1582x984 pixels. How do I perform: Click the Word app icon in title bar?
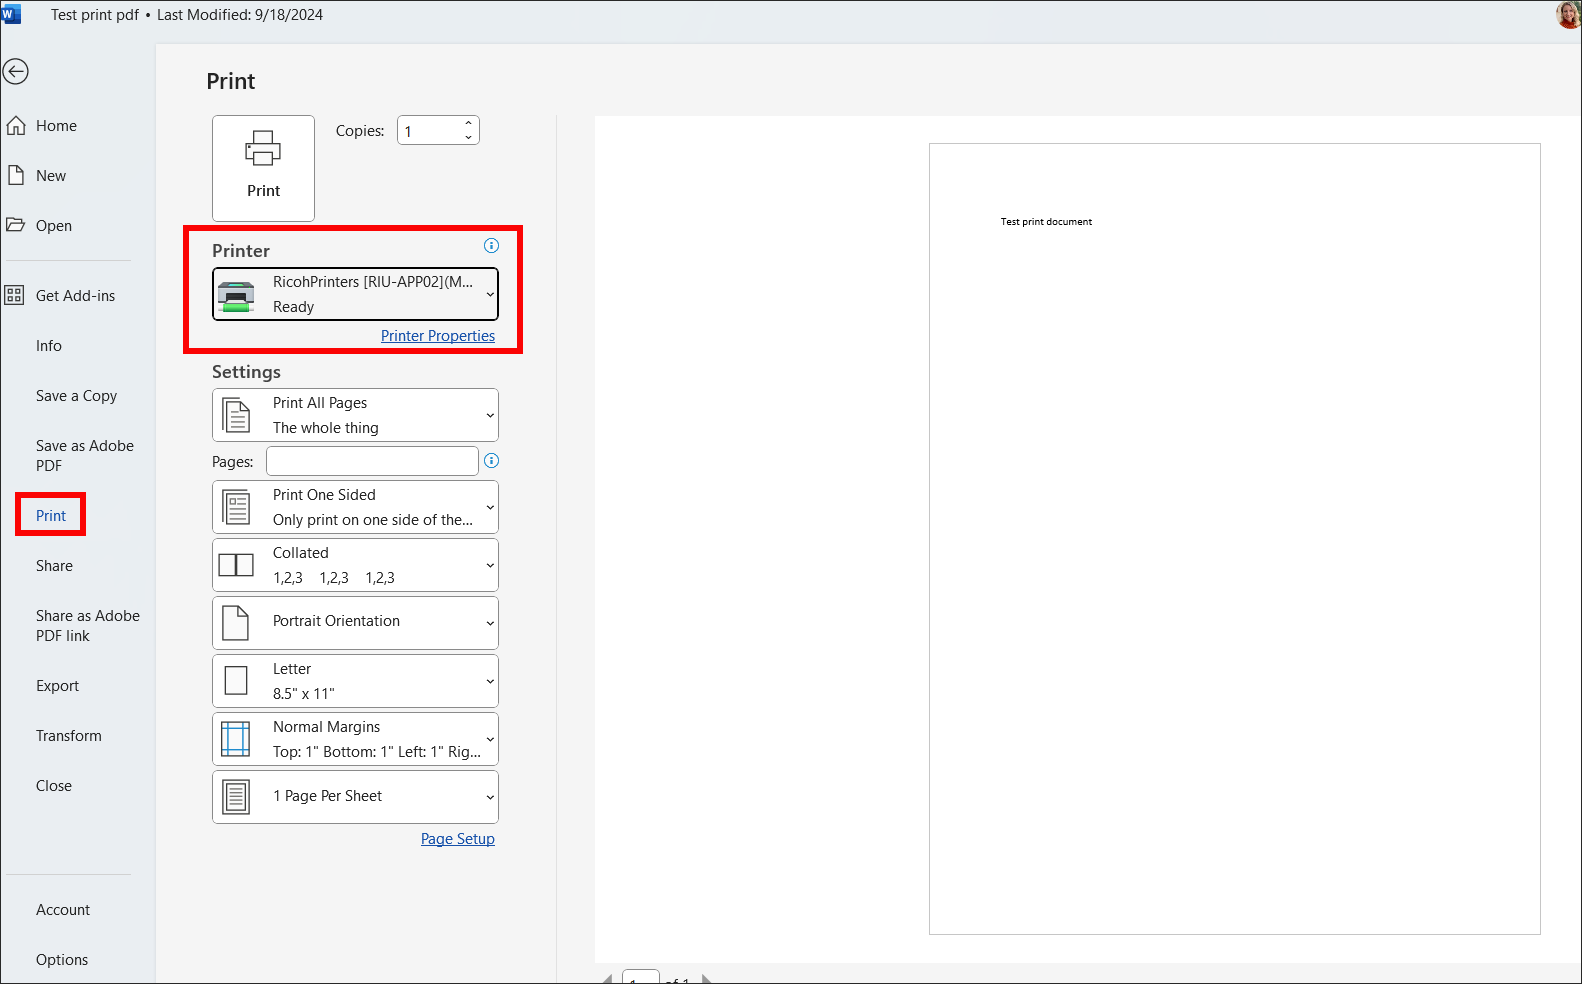pos(11,14)
